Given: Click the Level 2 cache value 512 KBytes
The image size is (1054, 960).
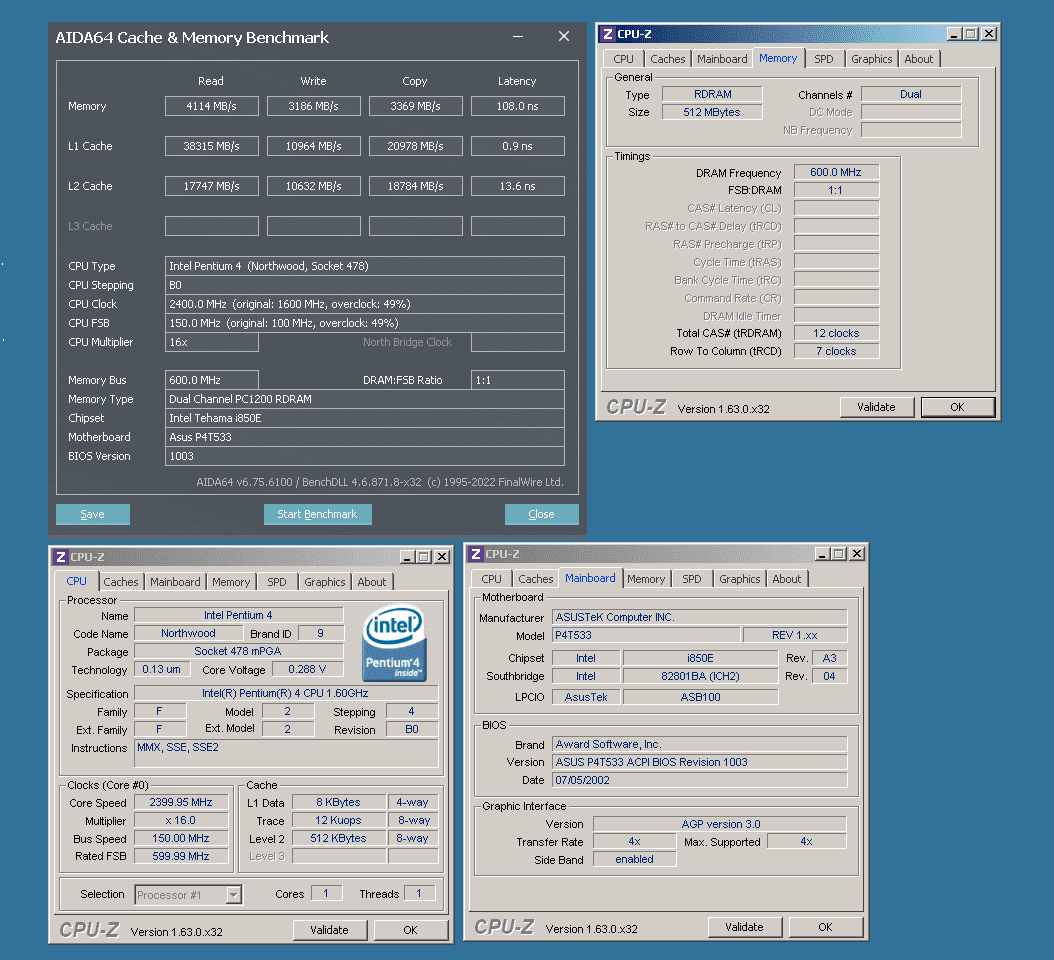Looking at the screenshot, I should (x=339, y=838).
